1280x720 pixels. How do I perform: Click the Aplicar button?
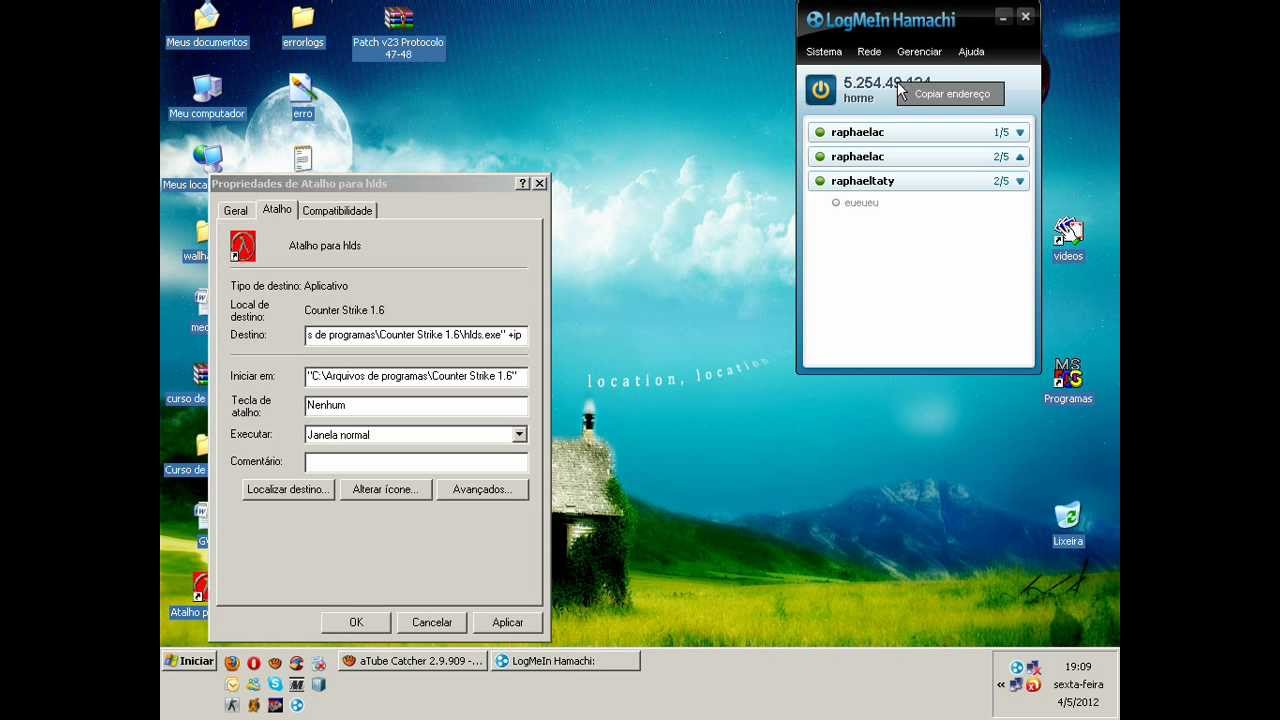tap(508, 623)
